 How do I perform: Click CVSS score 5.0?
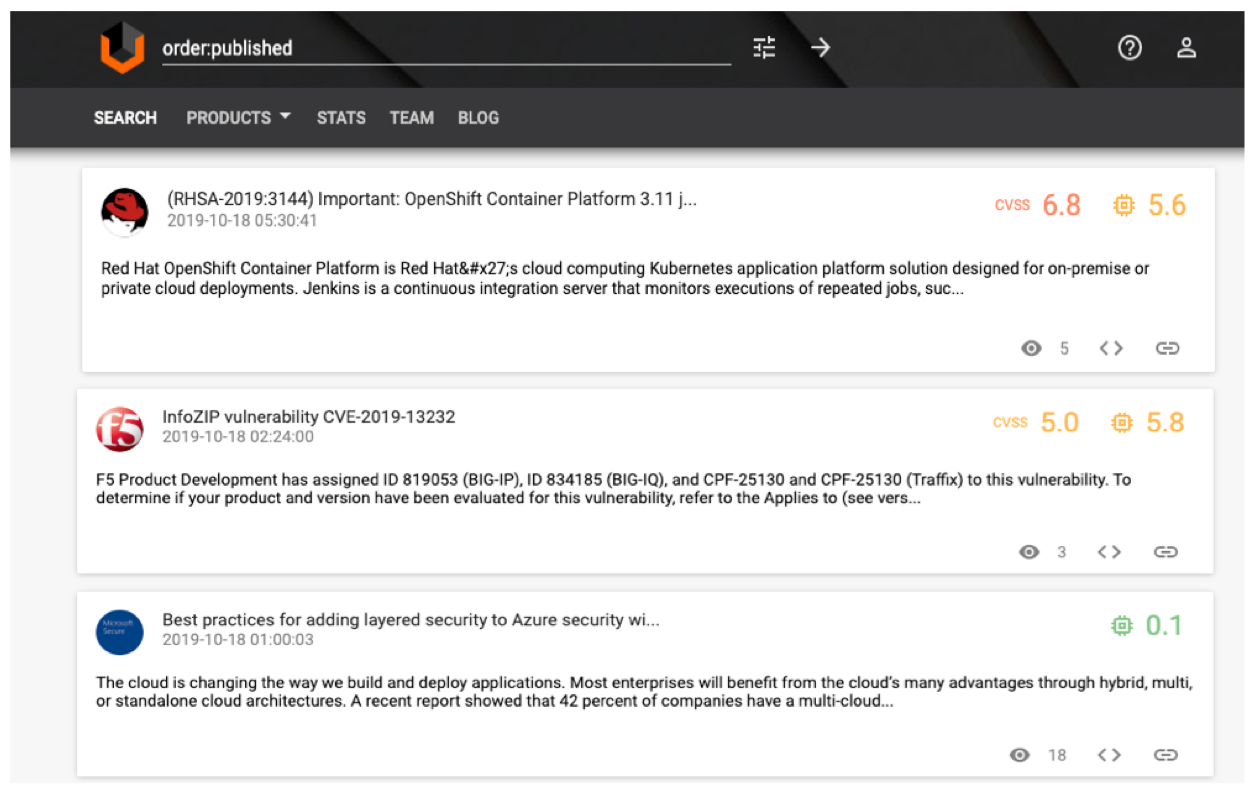point(1059,423)
